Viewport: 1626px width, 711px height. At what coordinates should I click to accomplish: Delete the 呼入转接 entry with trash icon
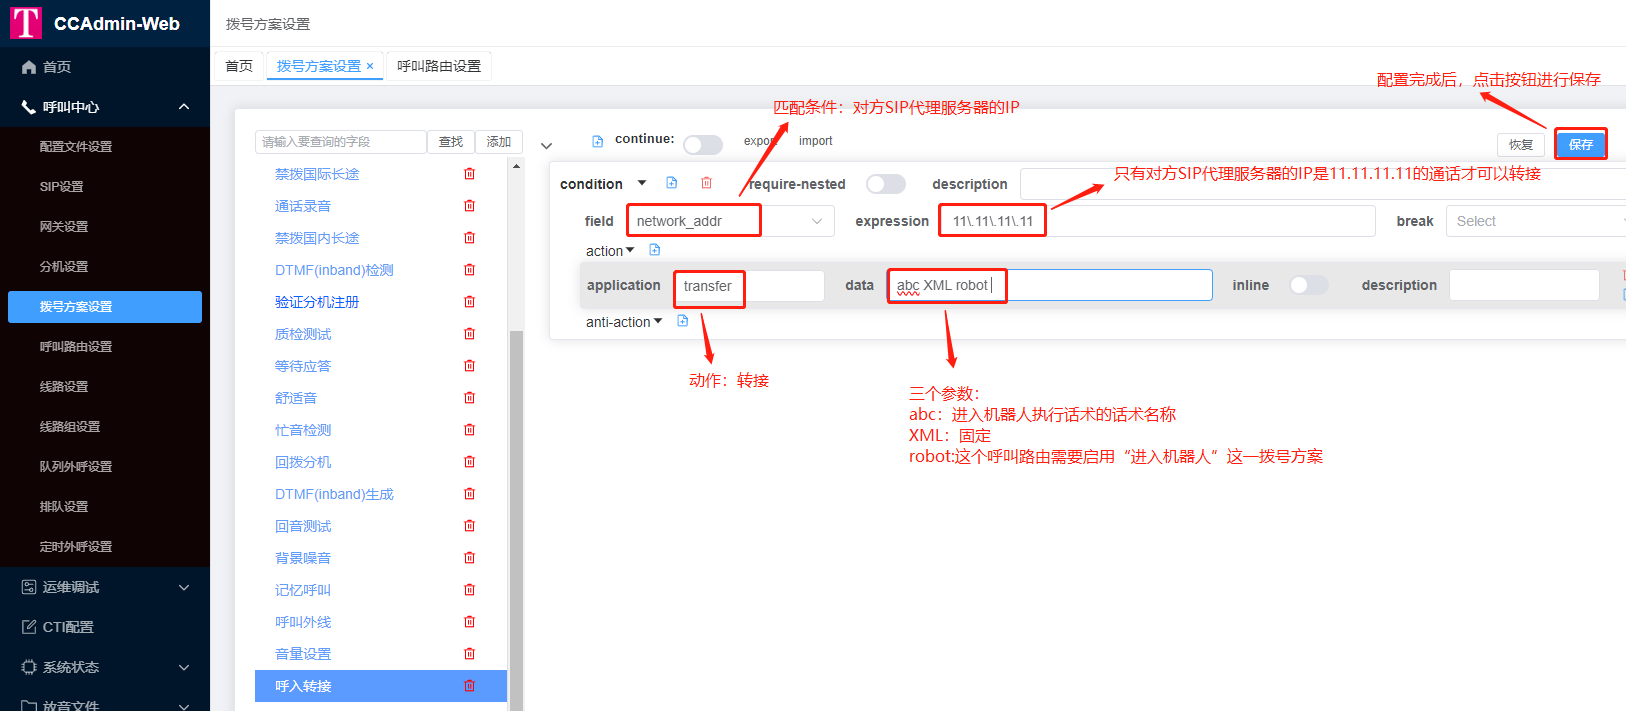(x=469, y=686)
